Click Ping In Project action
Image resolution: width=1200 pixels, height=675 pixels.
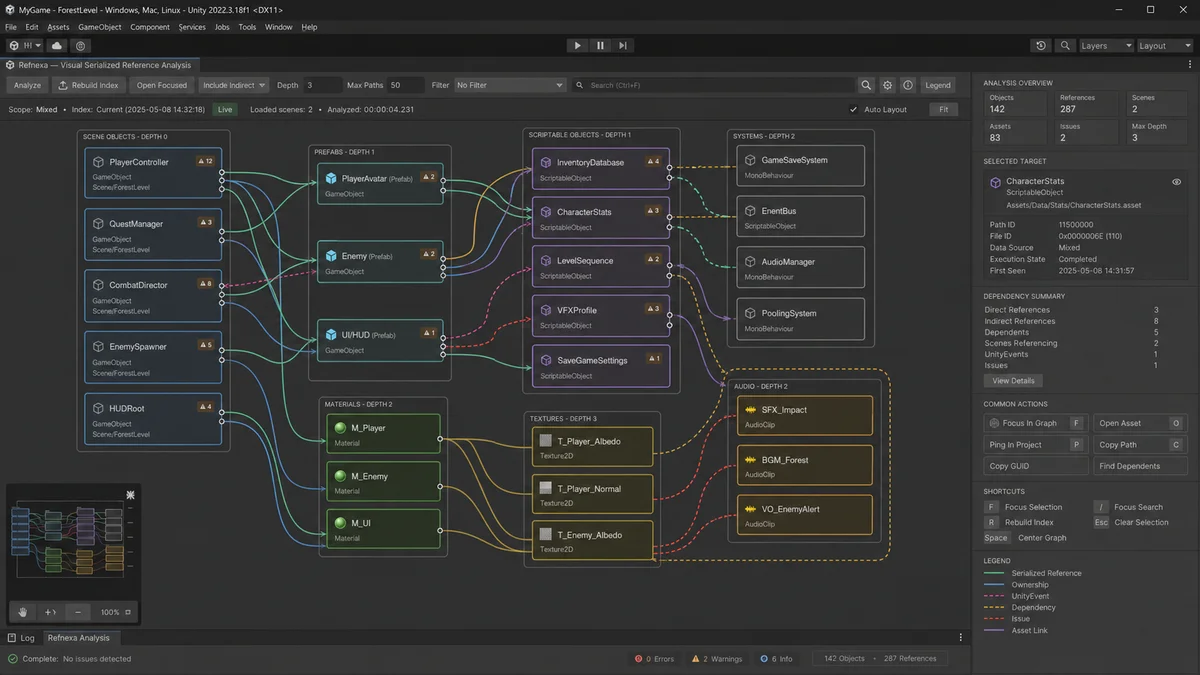[1035, 445]
